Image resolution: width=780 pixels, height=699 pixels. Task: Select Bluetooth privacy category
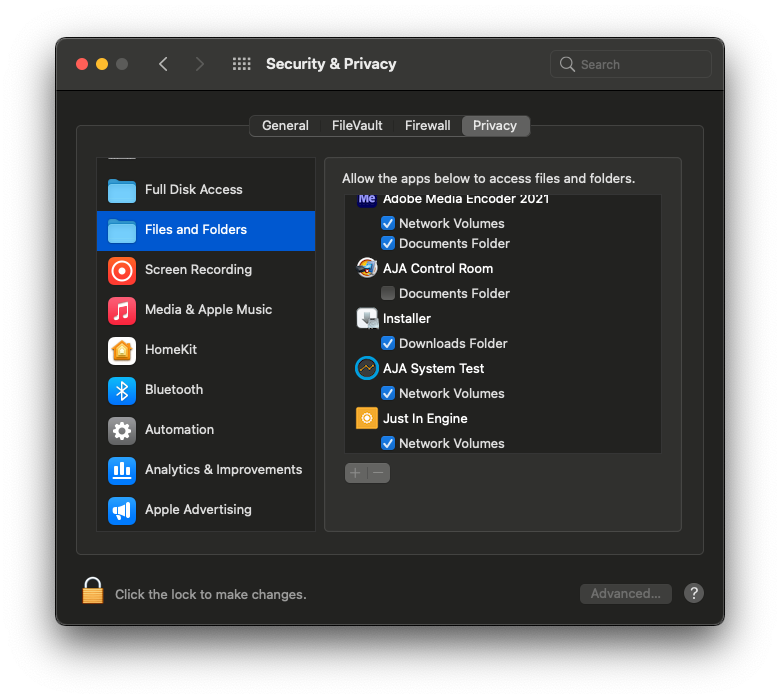coord(206,390)
